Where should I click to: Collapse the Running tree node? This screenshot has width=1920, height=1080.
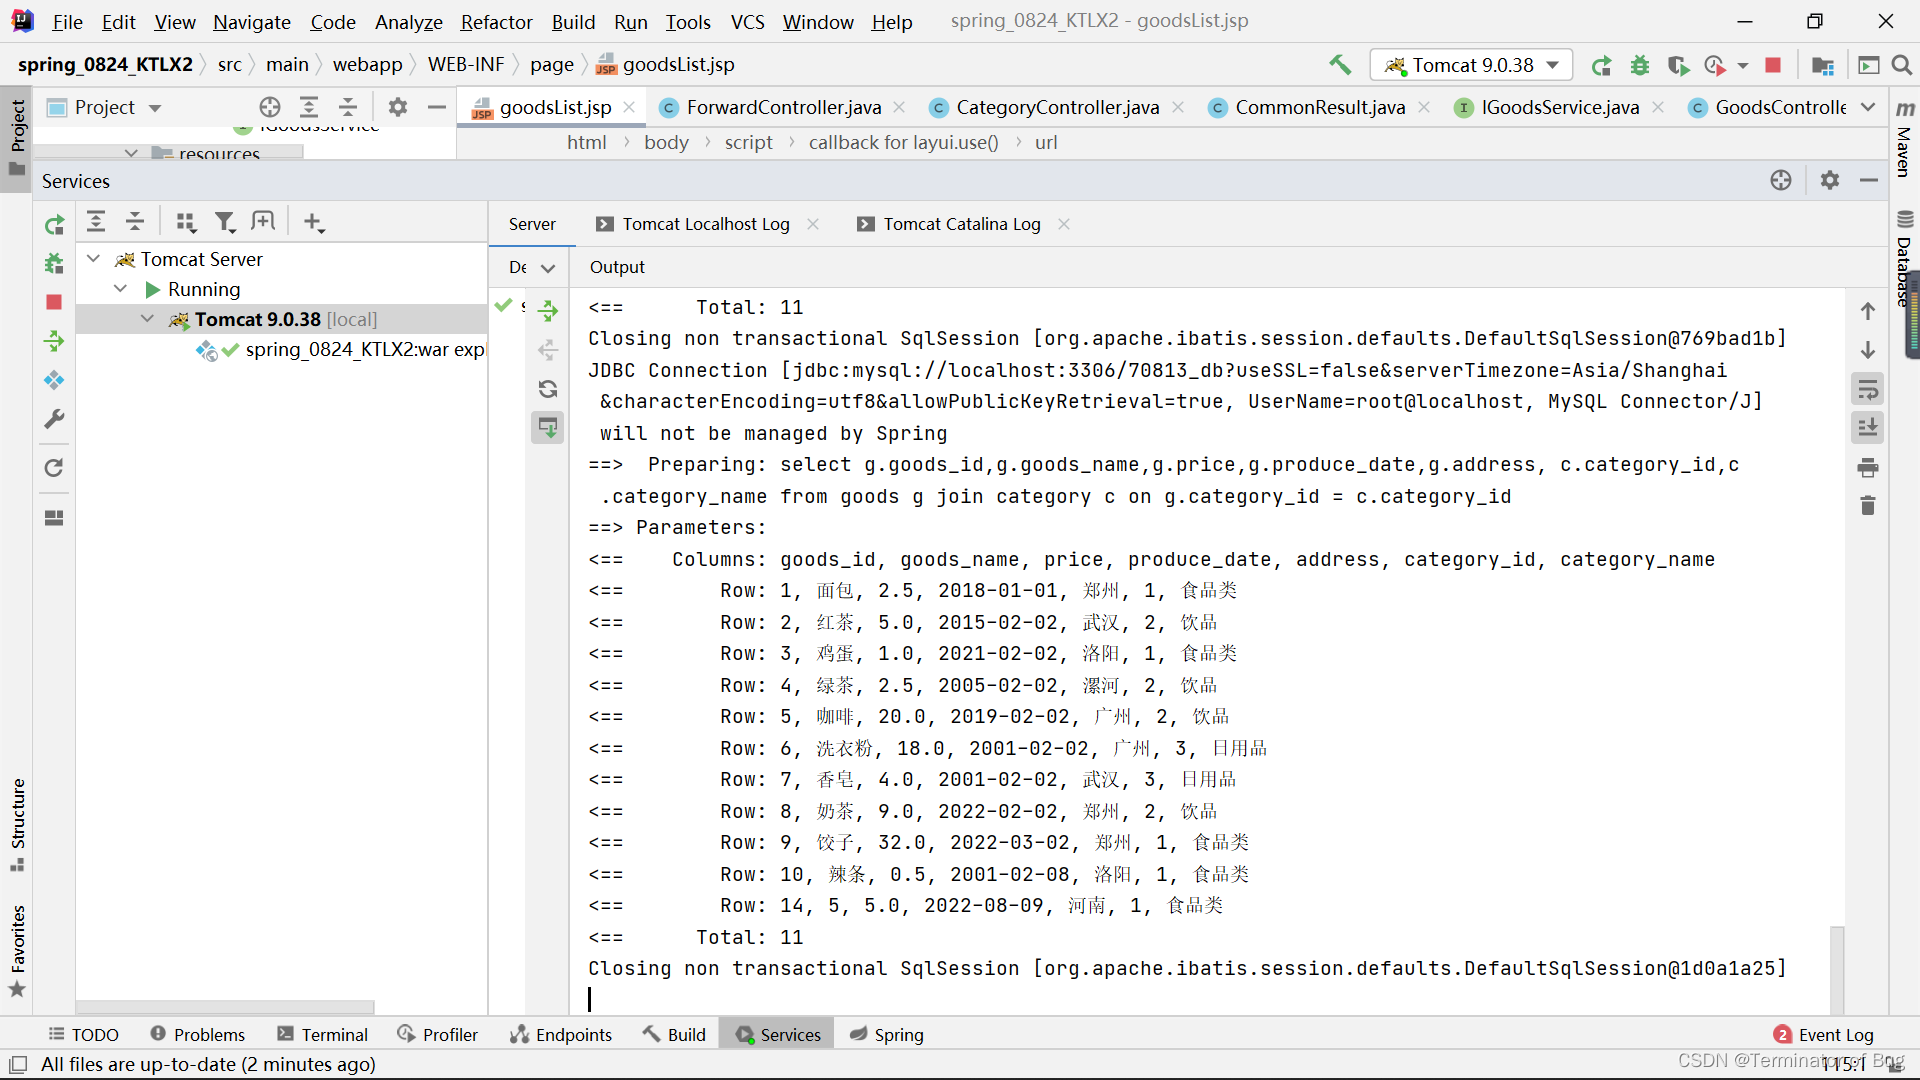click(x=120, y=289)
